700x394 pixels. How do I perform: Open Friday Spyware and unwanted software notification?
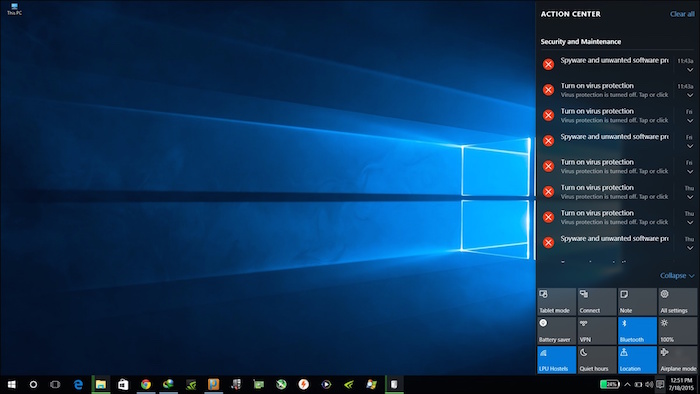coord(617,141)
